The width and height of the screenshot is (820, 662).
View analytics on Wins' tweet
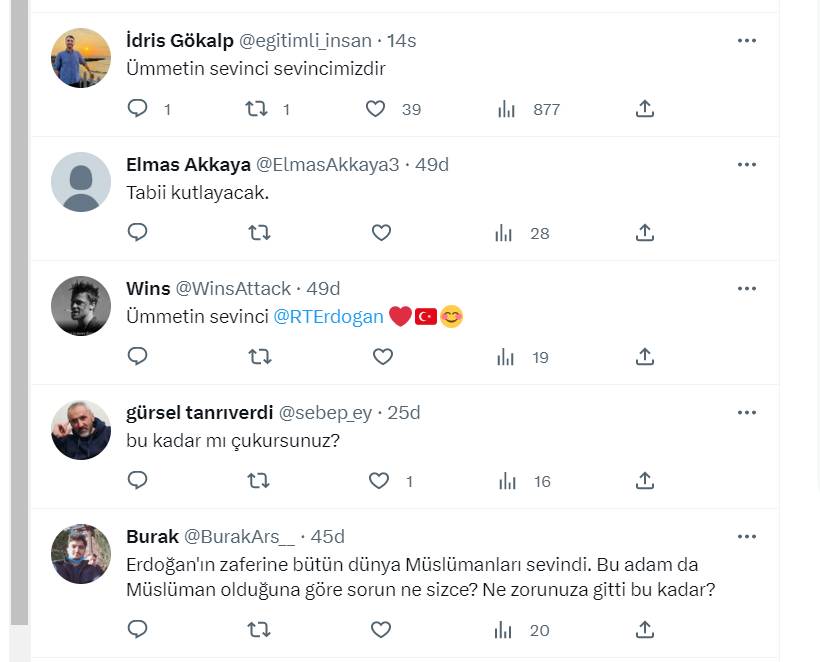(506, 357)
